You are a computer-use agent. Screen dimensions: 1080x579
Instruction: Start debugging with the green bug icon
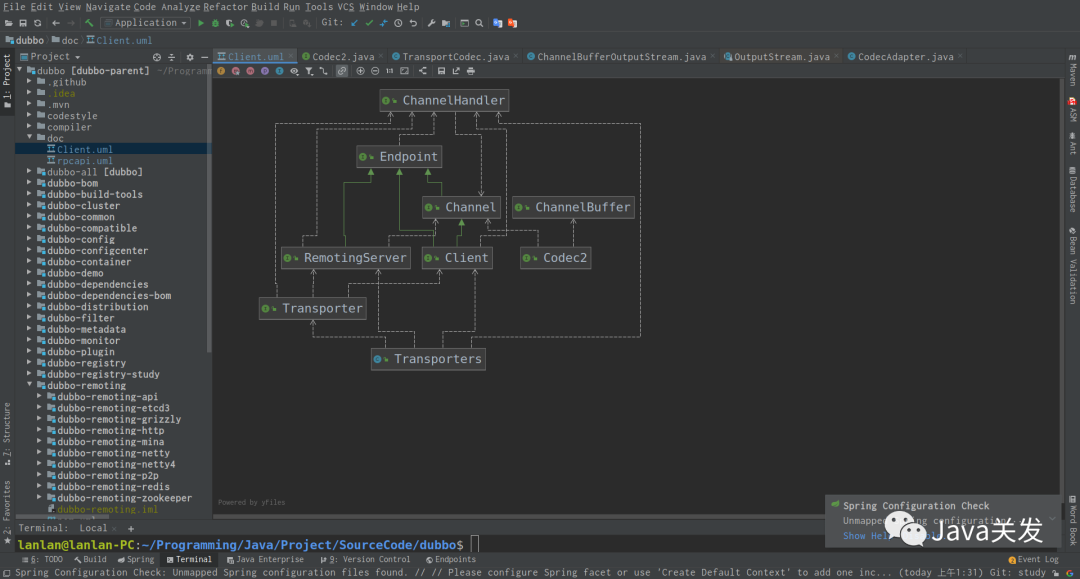pos(215,23)
